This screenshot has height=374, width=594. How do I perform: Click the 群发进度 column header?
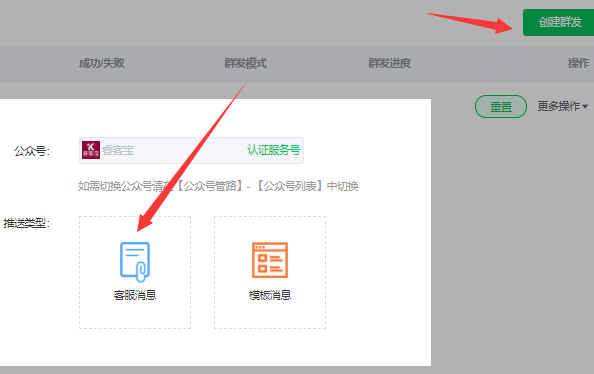389,63
